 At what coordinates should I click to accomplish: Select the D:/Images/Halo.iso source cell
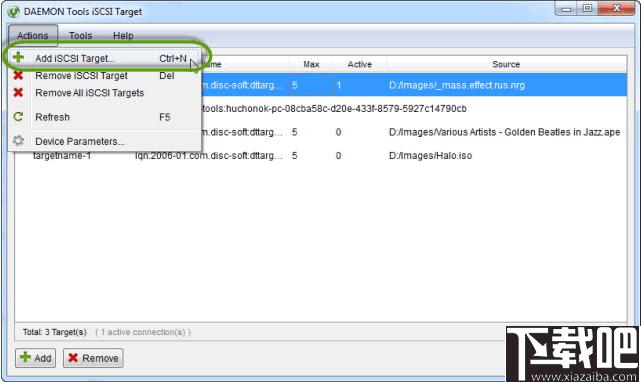[x=430, y=156]
